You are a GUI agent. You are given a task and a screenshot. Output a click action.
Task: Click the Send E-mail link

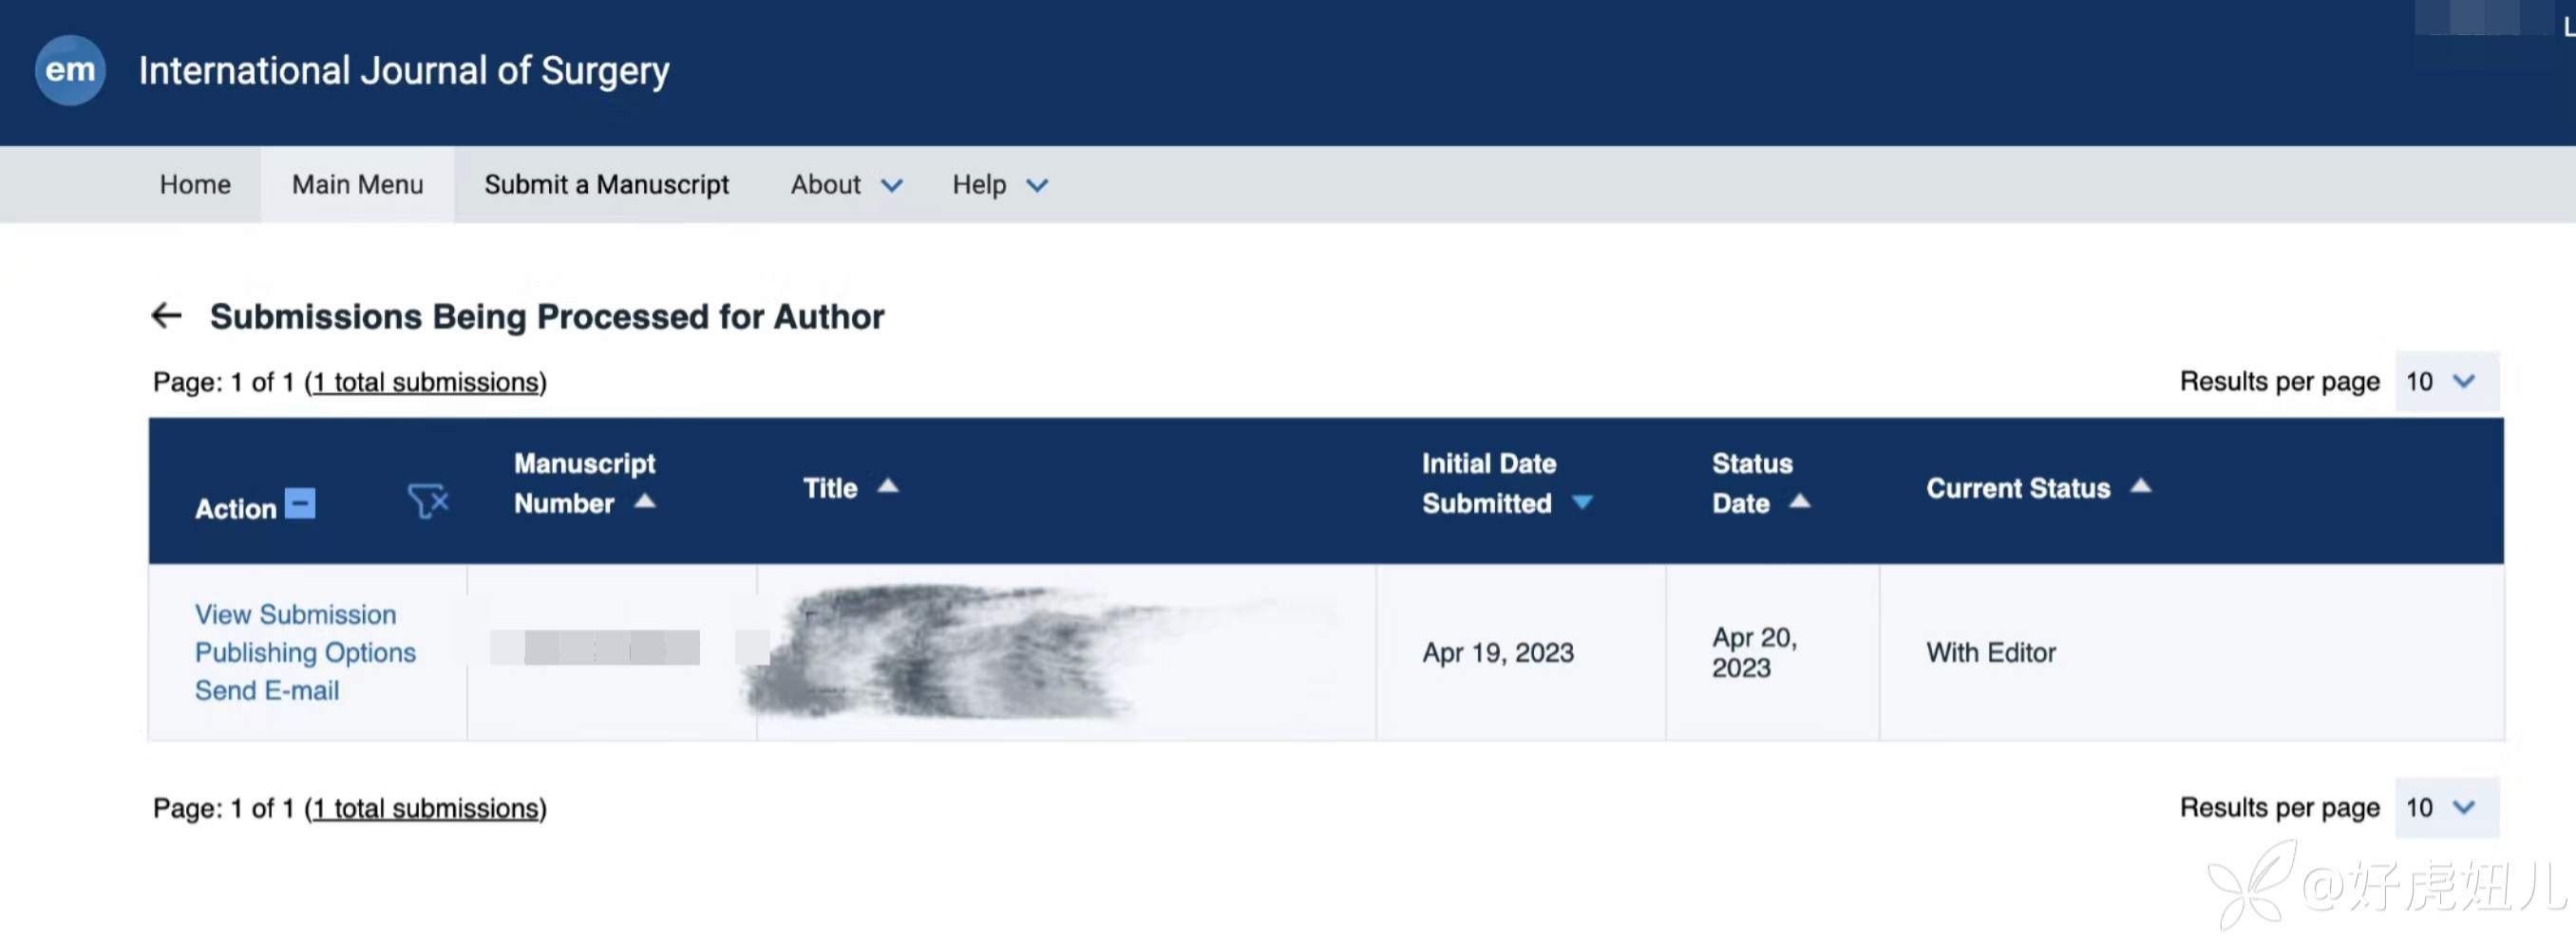(x=267, y=690)
